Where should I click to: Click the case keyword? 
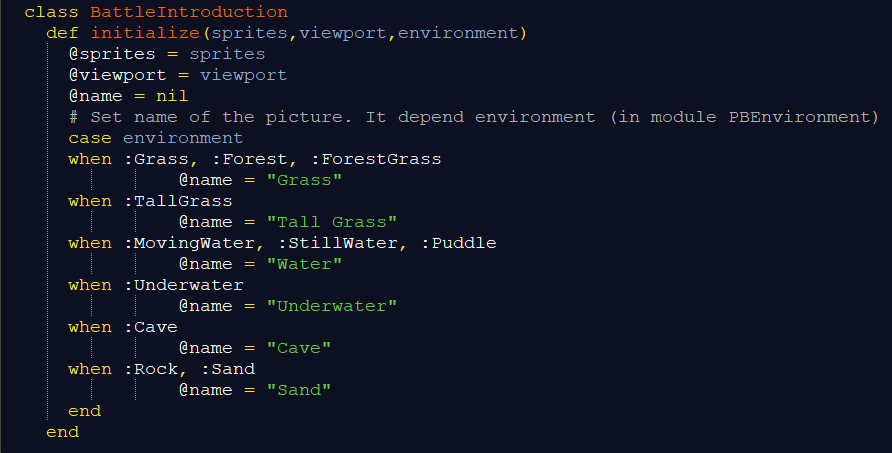point(90,138)
